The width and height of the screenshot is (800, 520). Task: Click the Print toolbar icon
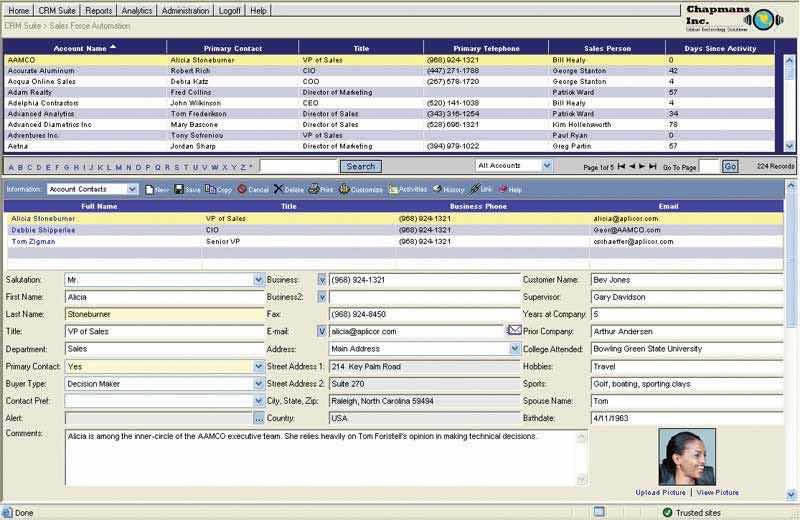(x=314, y=189)
